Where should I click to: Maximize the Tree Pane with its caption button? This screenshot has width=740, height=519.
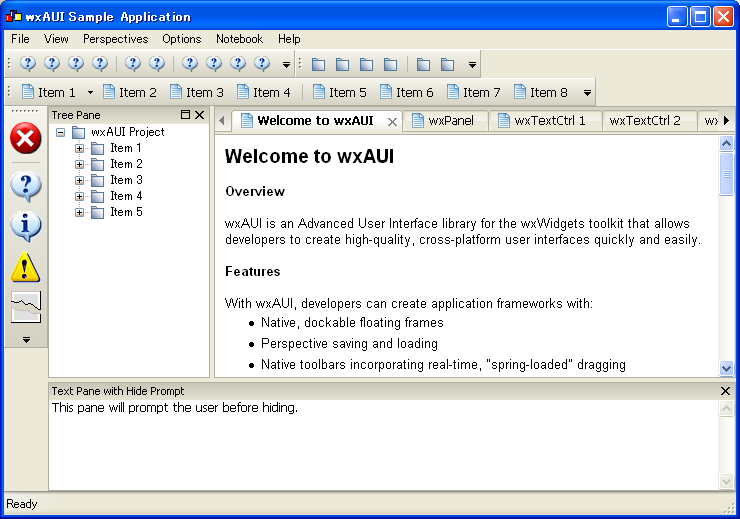tap(185, 115)
